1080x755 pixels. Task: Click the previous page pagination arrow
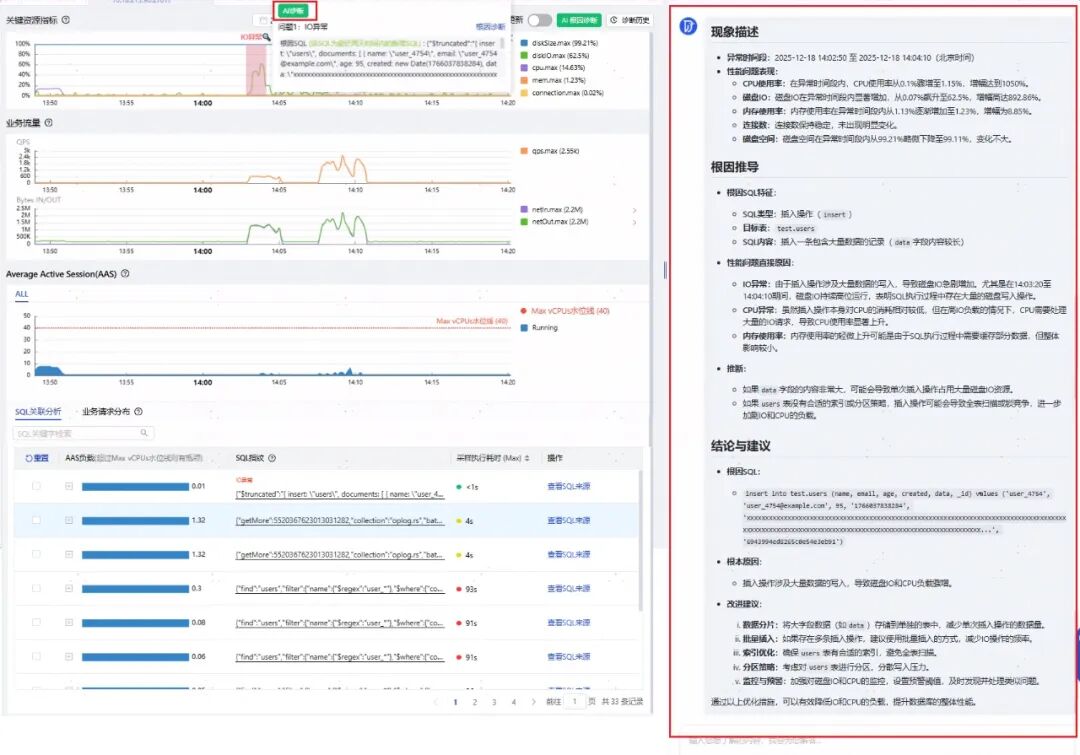(436, 702)
